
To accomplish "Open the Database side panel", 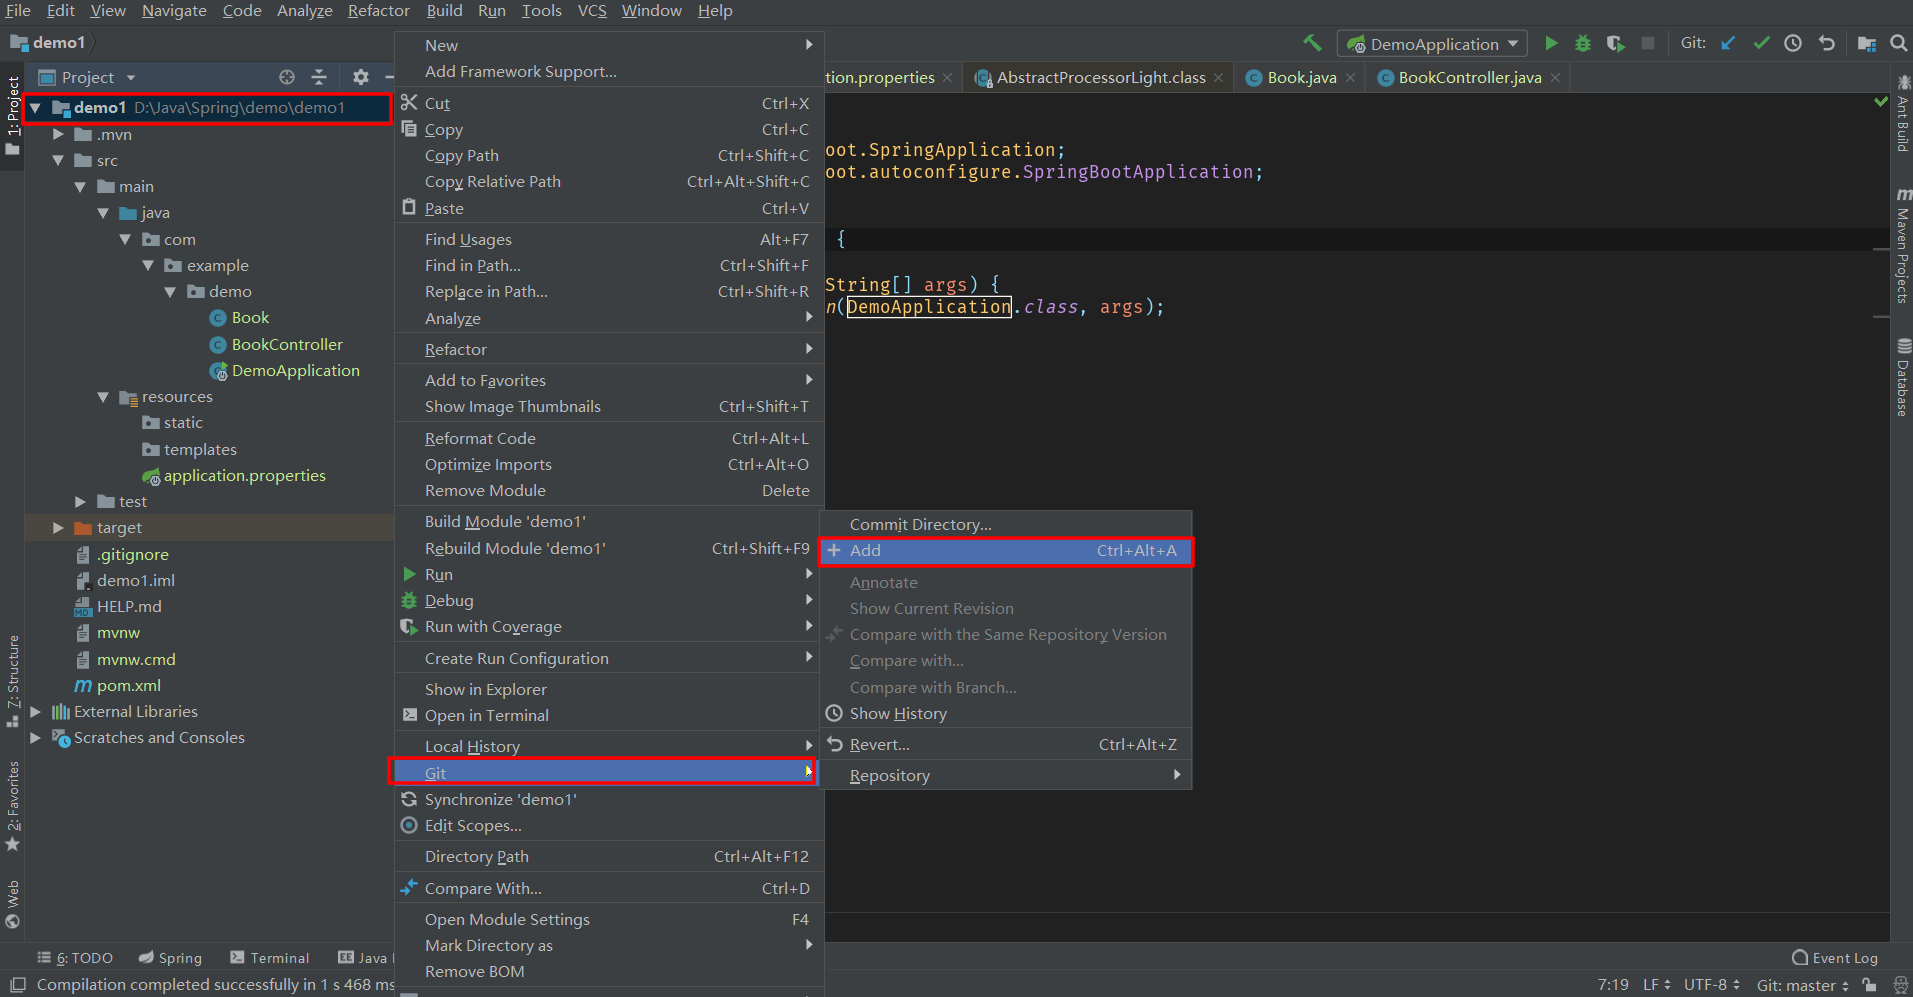I will 1902,377.
